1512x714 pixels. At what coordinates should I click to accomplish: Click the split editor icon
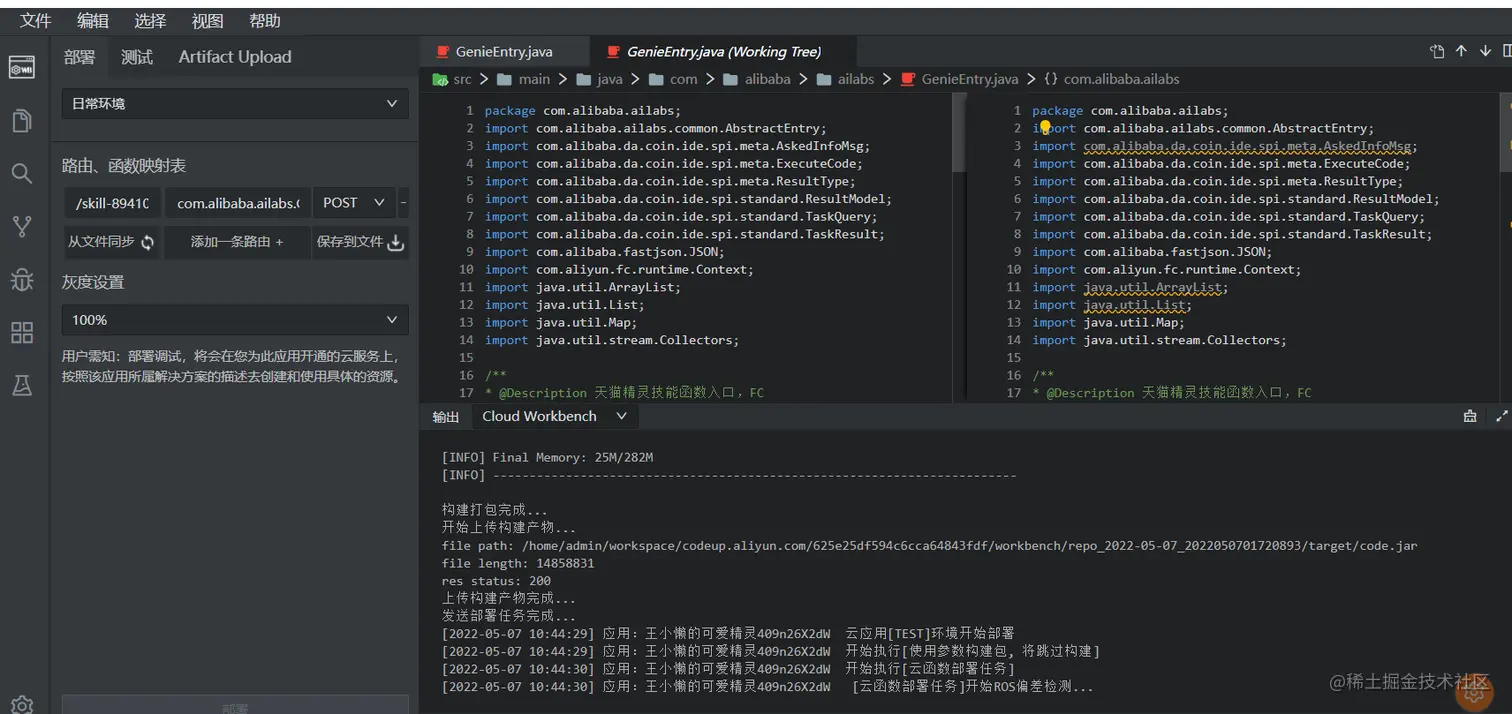[x=1506, y=52]
